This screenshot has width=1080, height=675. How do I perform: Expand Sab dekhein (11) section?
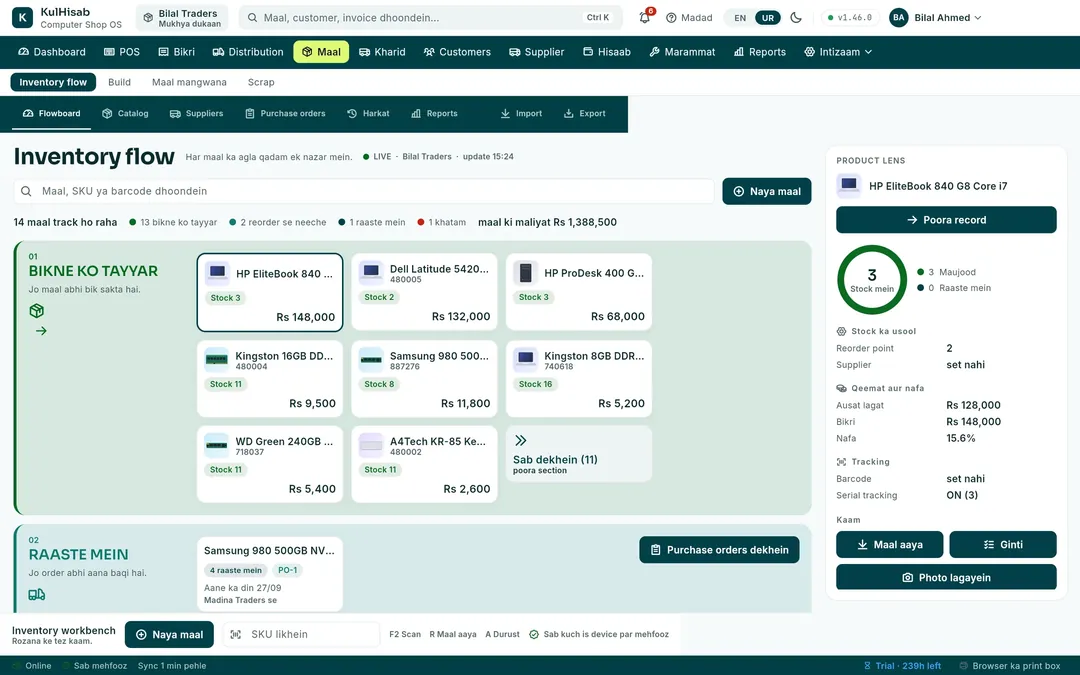tap(579, 454)
